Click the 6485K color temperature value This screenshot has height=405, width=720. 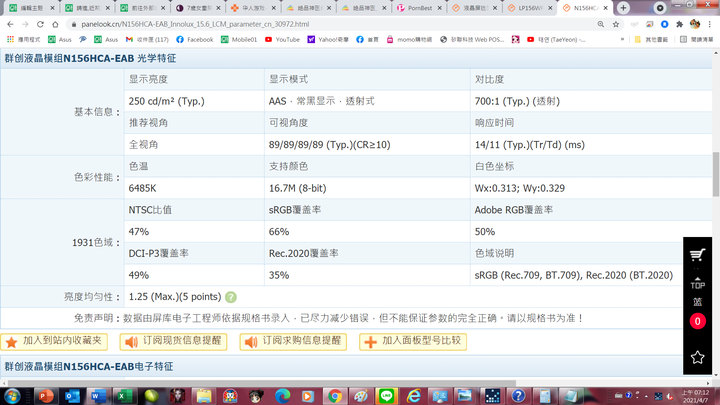(x=142, y=188)
